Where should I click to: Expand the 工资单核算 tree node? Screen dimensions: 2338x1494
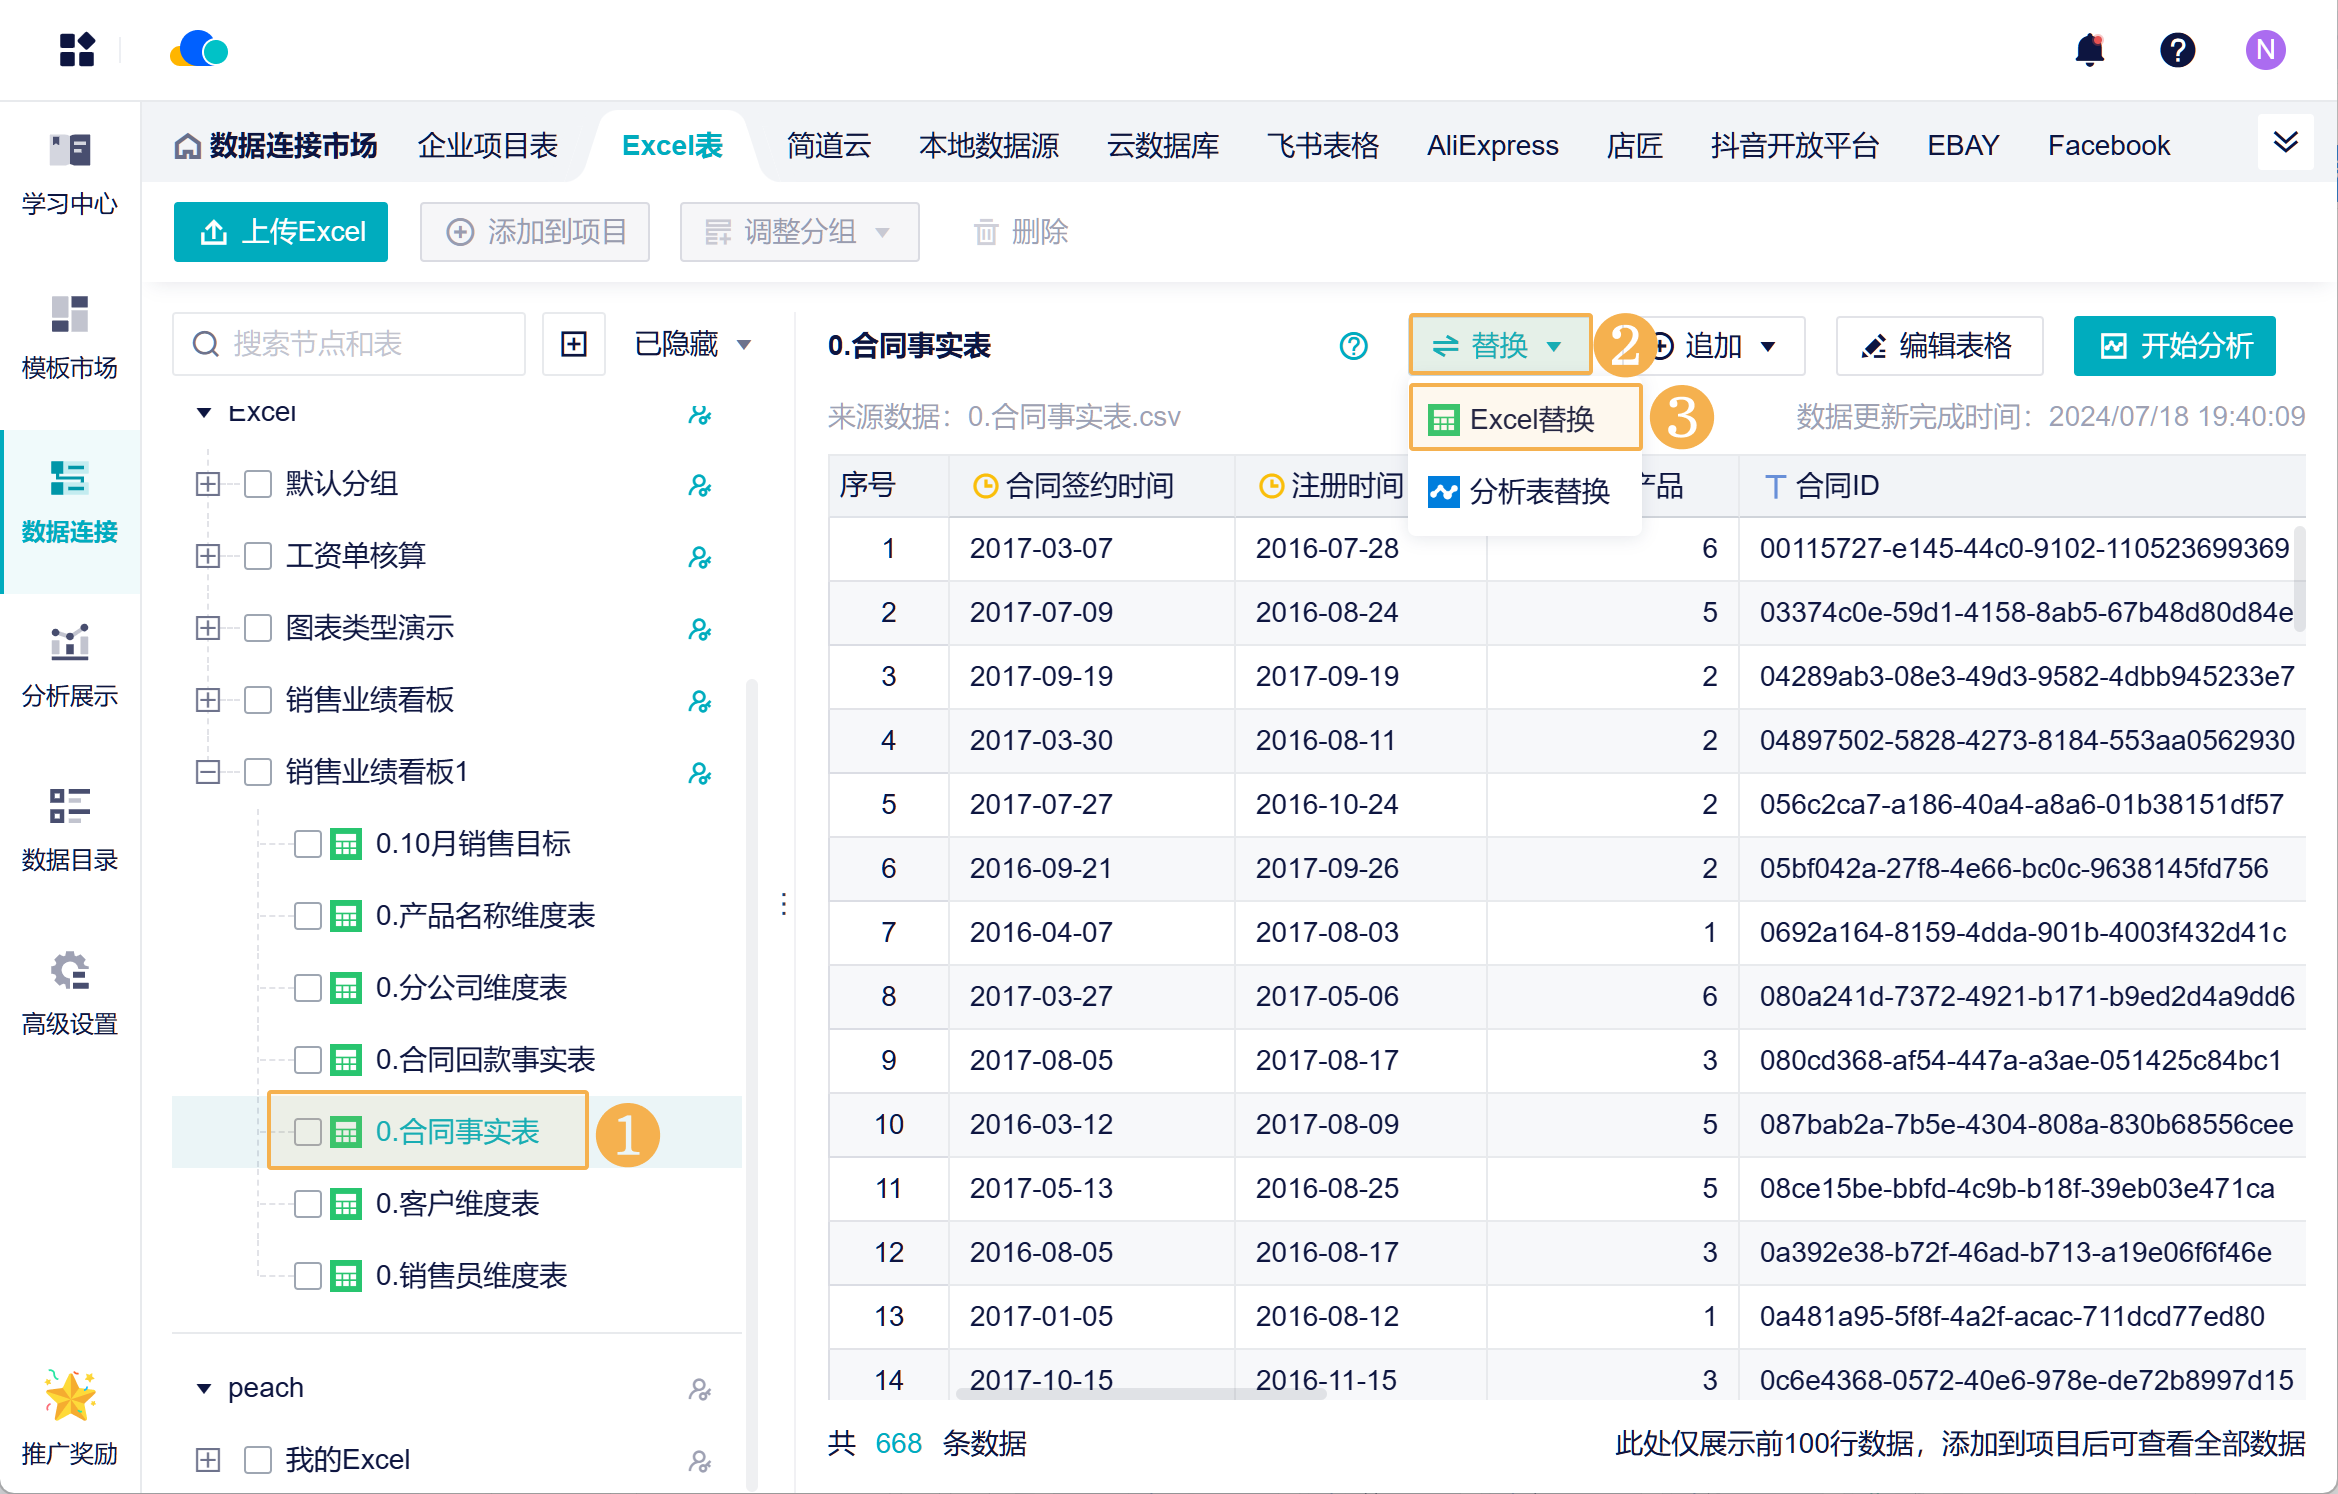(208, 556)
